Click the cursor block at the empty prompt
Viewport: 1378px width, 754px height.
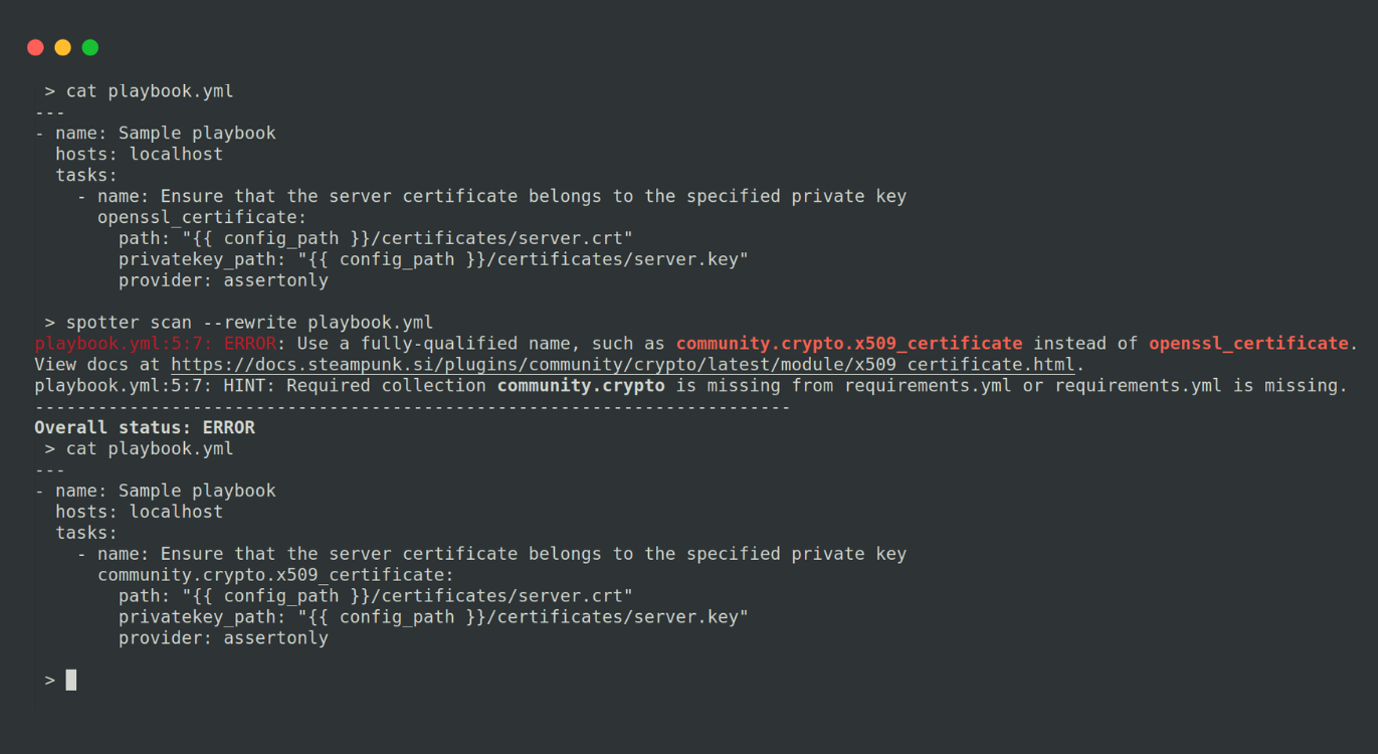[71, 680]
